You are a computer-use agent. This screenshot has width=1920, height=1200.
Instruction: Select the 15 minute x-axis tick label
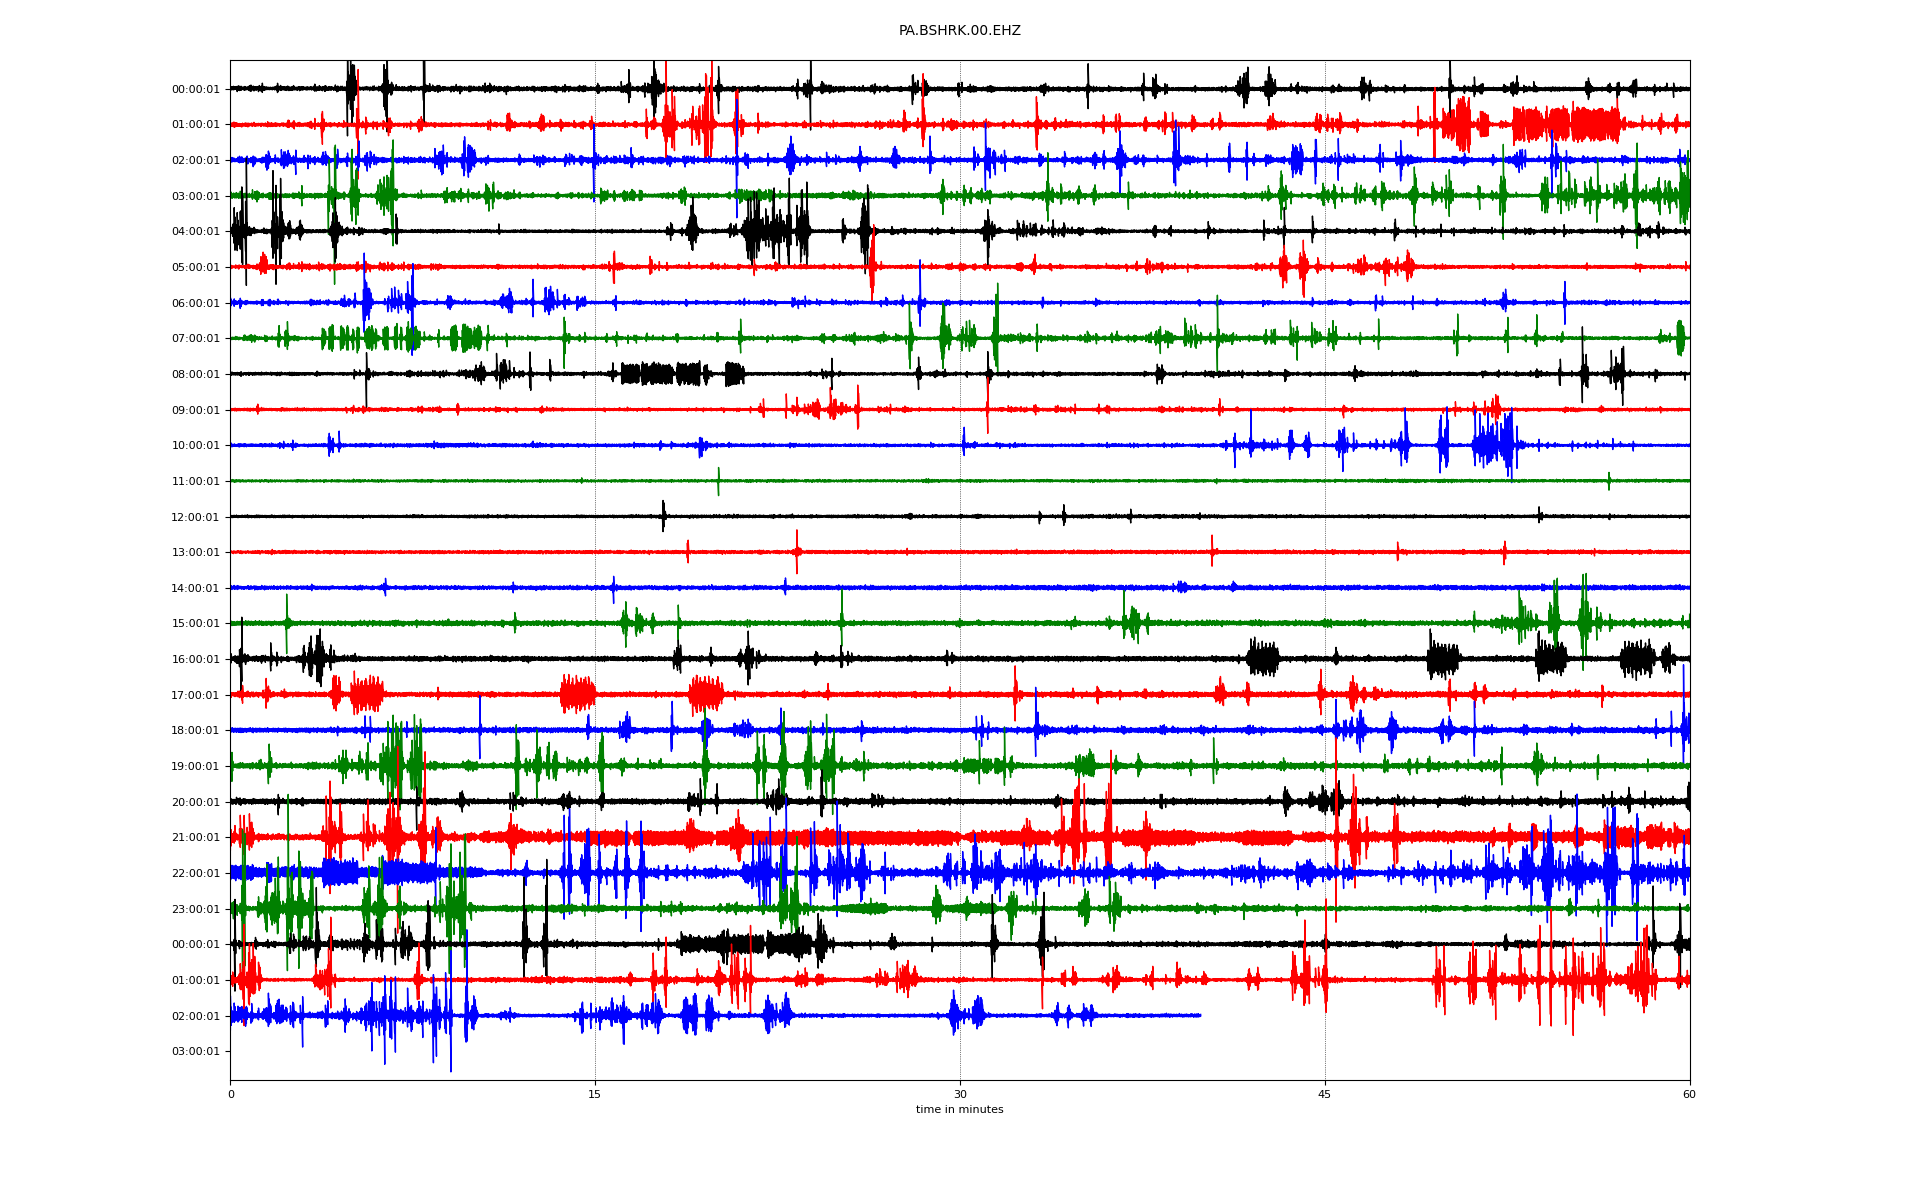(595, 1094)
